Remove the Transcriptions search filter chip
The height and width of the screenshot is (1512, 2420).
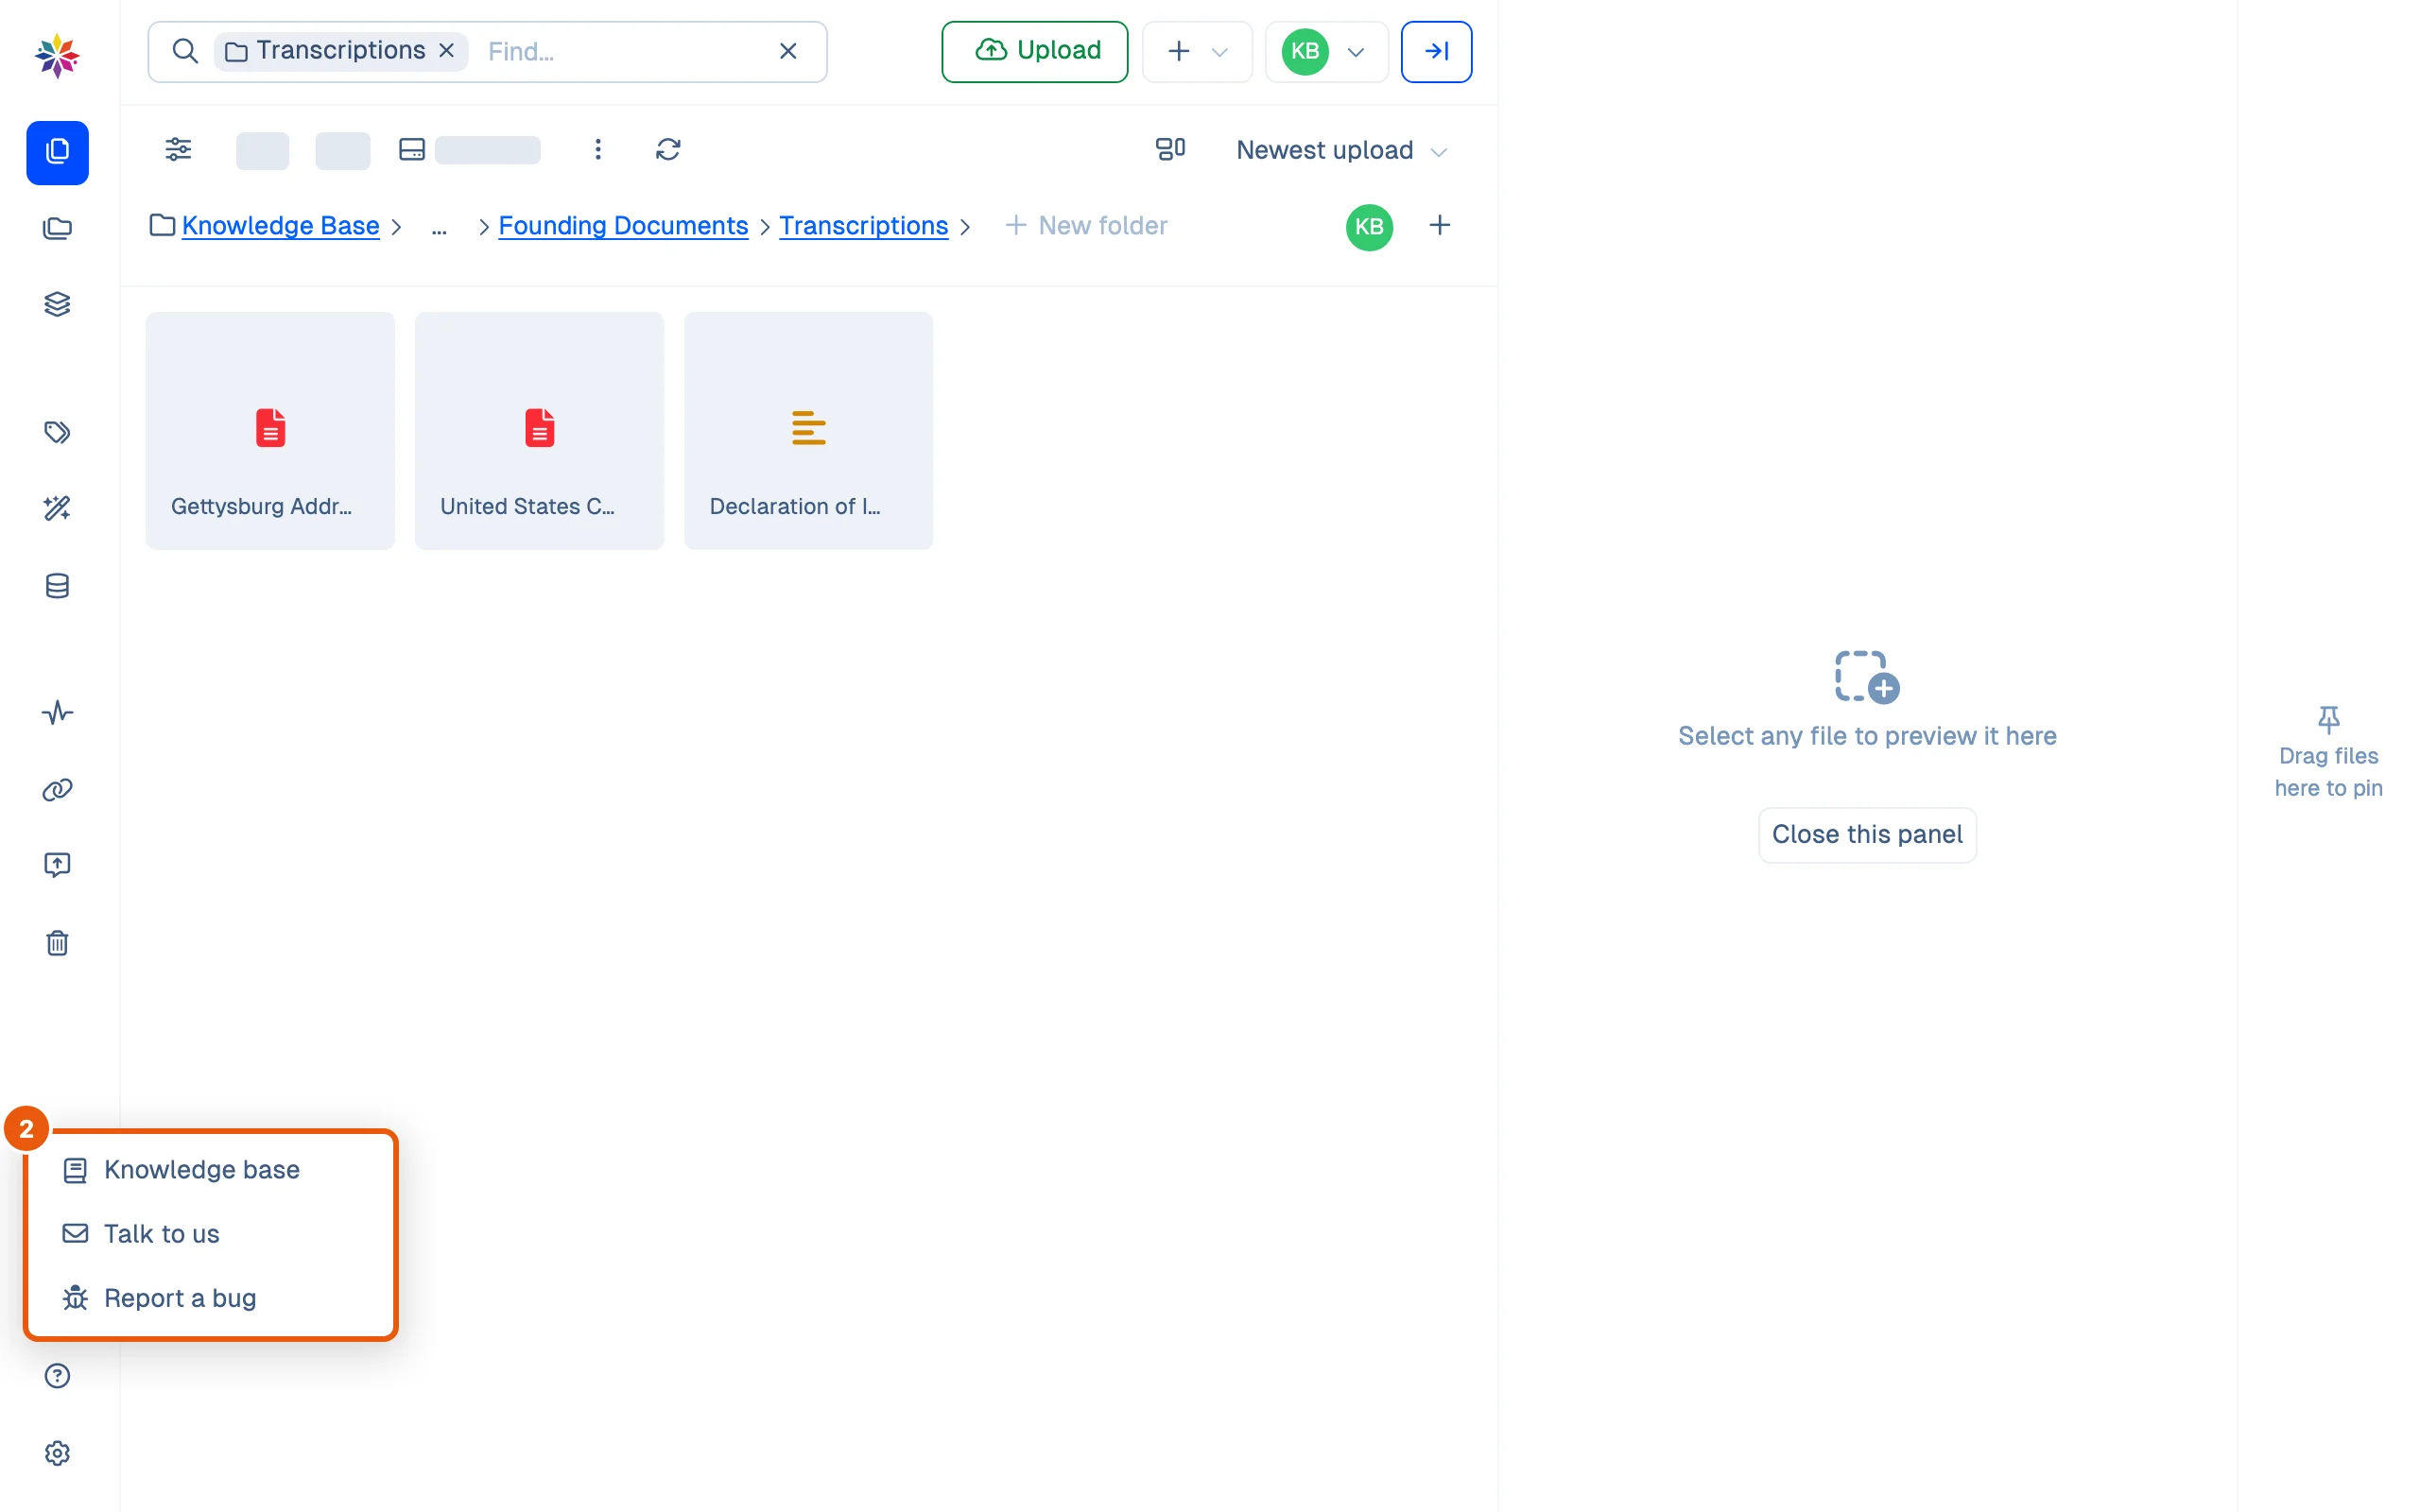click(447, 50)
